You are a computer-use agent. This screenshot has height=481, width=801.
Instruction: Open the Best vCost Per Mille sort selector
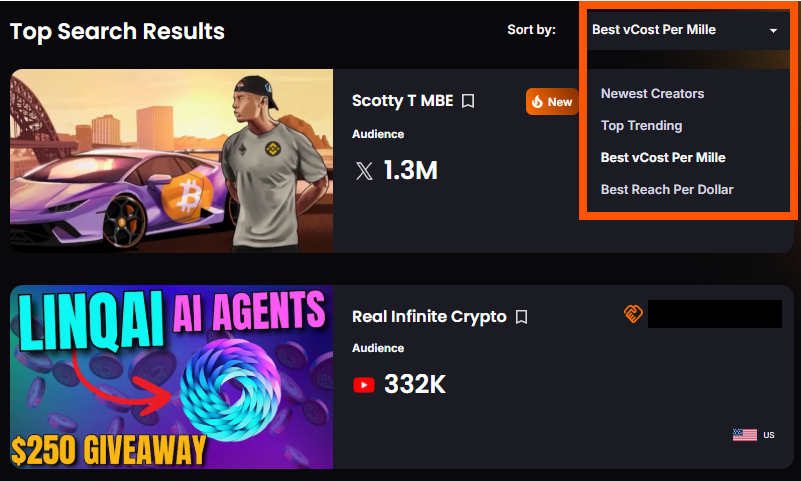click(x=688, y=30)
